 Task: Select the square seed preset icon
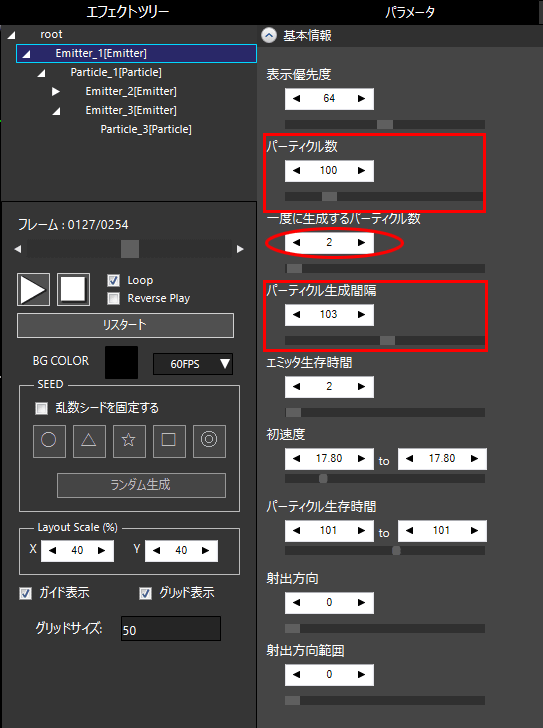pyautogui.click(x=169, y=441)
